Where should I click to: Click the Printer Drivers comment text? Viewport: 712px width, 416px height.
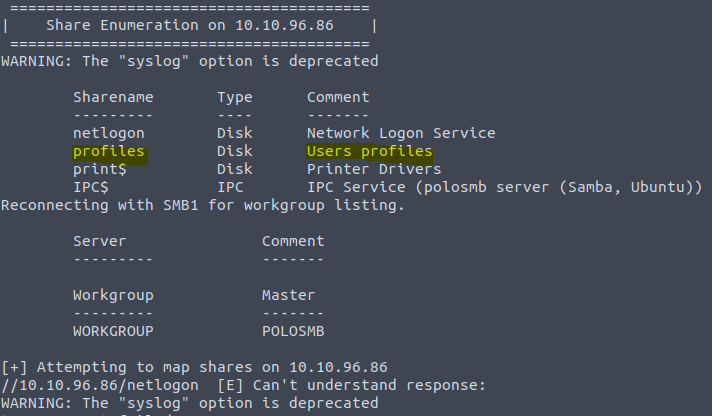(x=374, y=169)
